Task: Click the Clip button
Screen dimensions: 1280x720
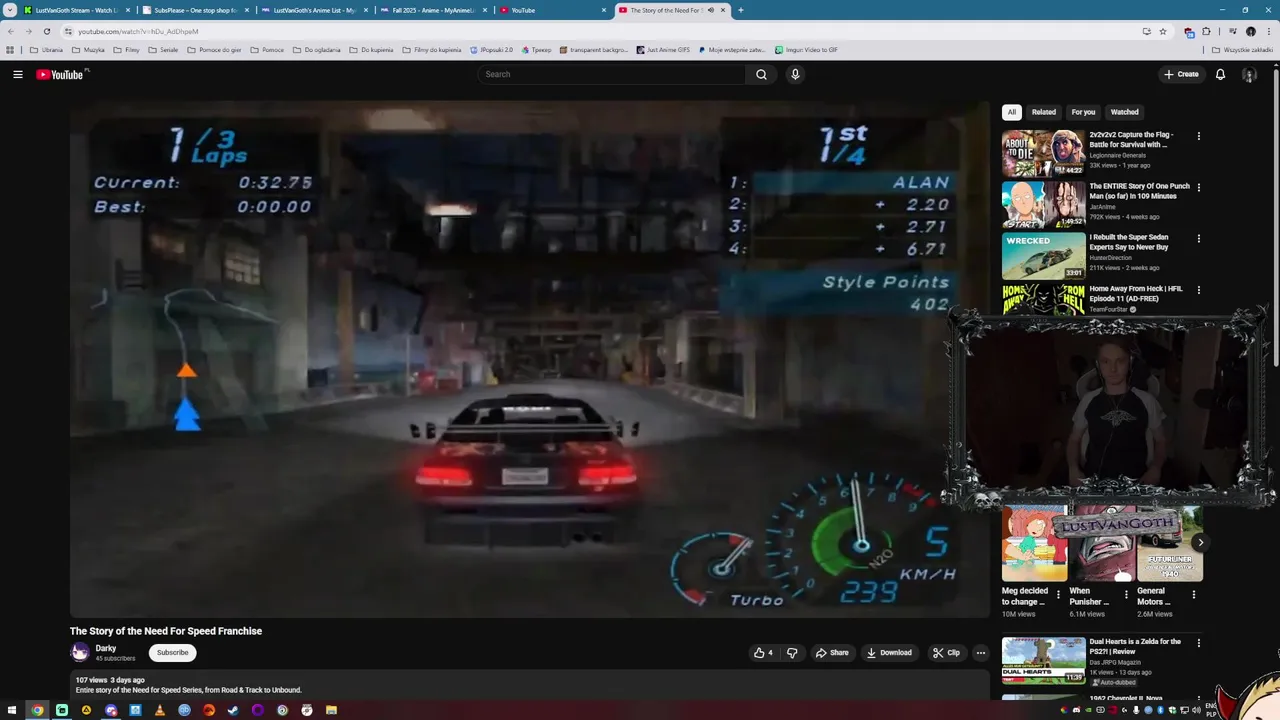Action: click(x=946, y=653)
